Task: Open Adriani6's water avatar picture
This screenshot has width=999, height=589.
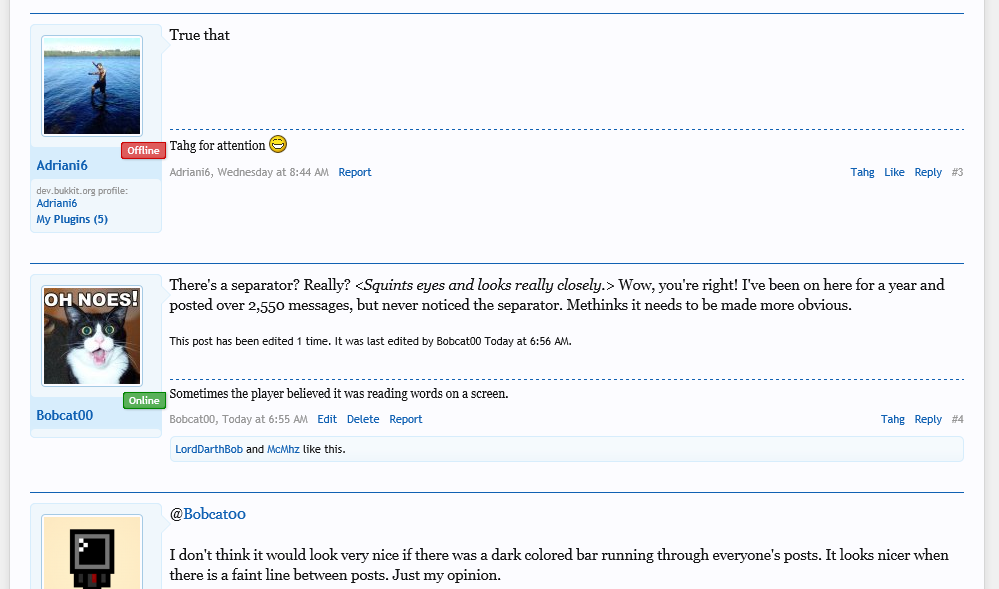Action: tap(92, 86)
